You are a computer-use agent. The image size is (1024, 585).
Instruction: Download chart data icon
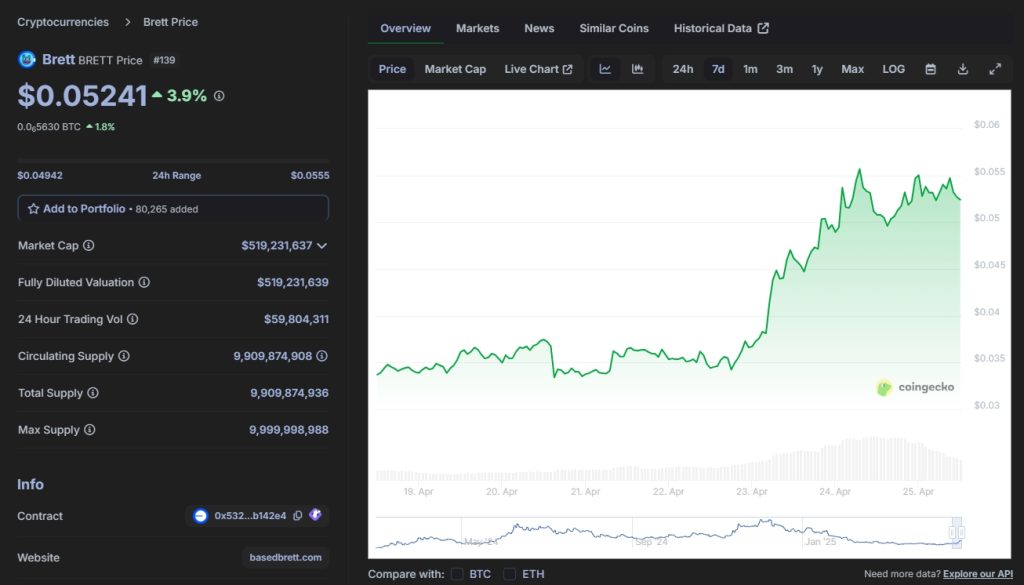tap(963, 69)
